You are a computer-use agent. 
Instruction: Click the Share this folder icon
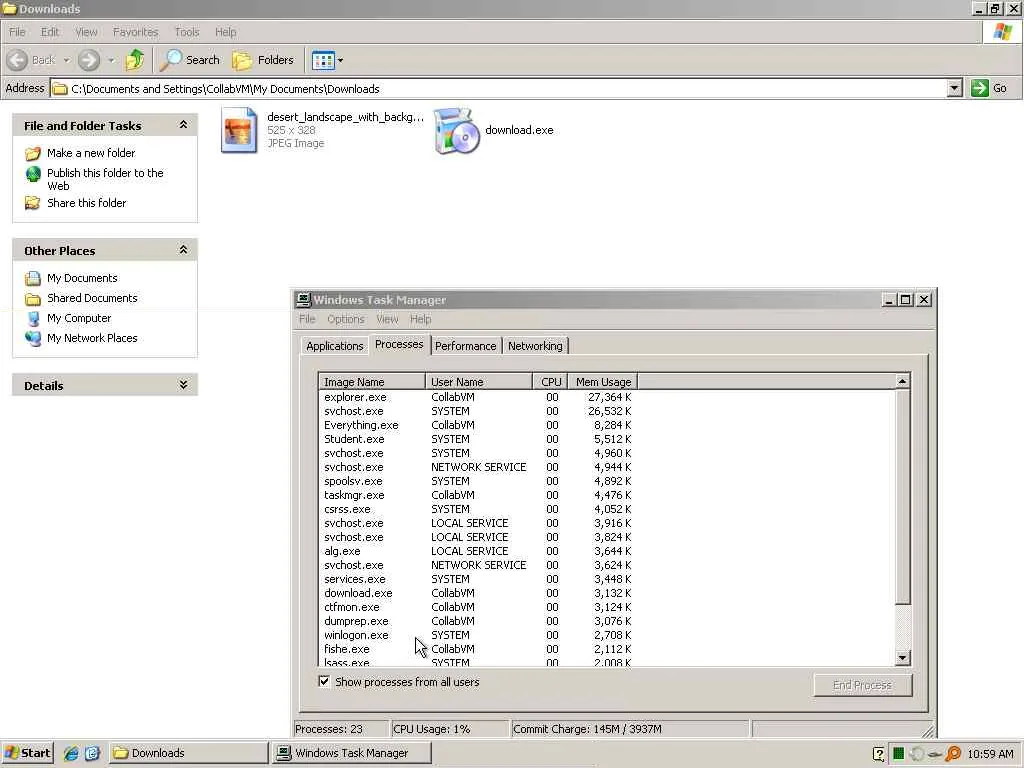click(x=33, y=203)
